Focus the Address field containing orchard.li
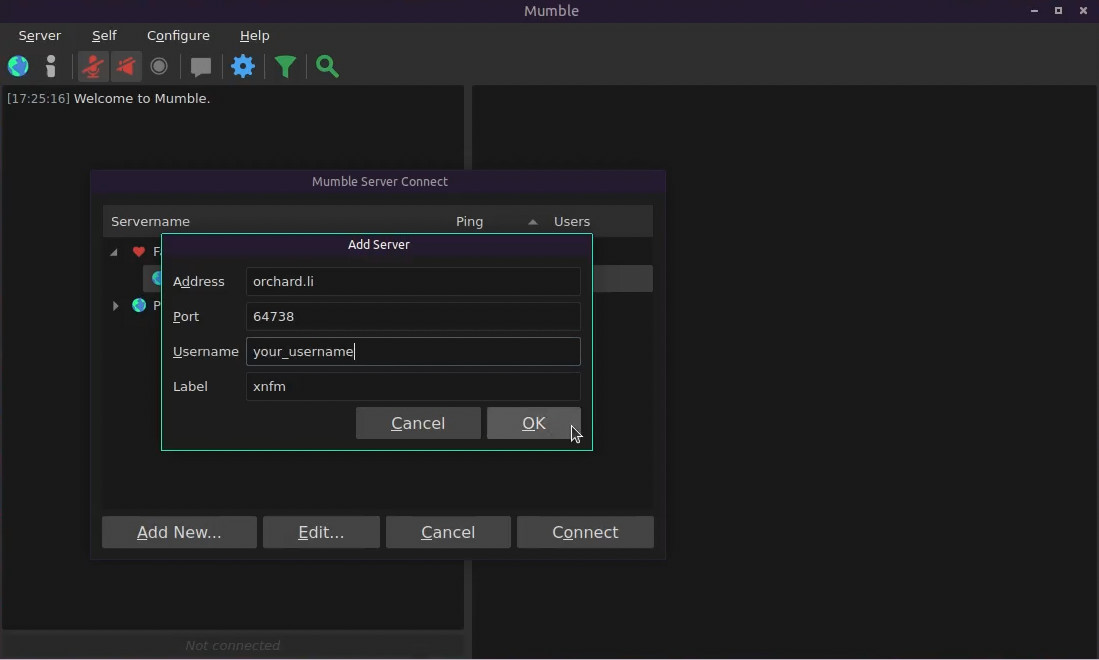 (413, 282)
